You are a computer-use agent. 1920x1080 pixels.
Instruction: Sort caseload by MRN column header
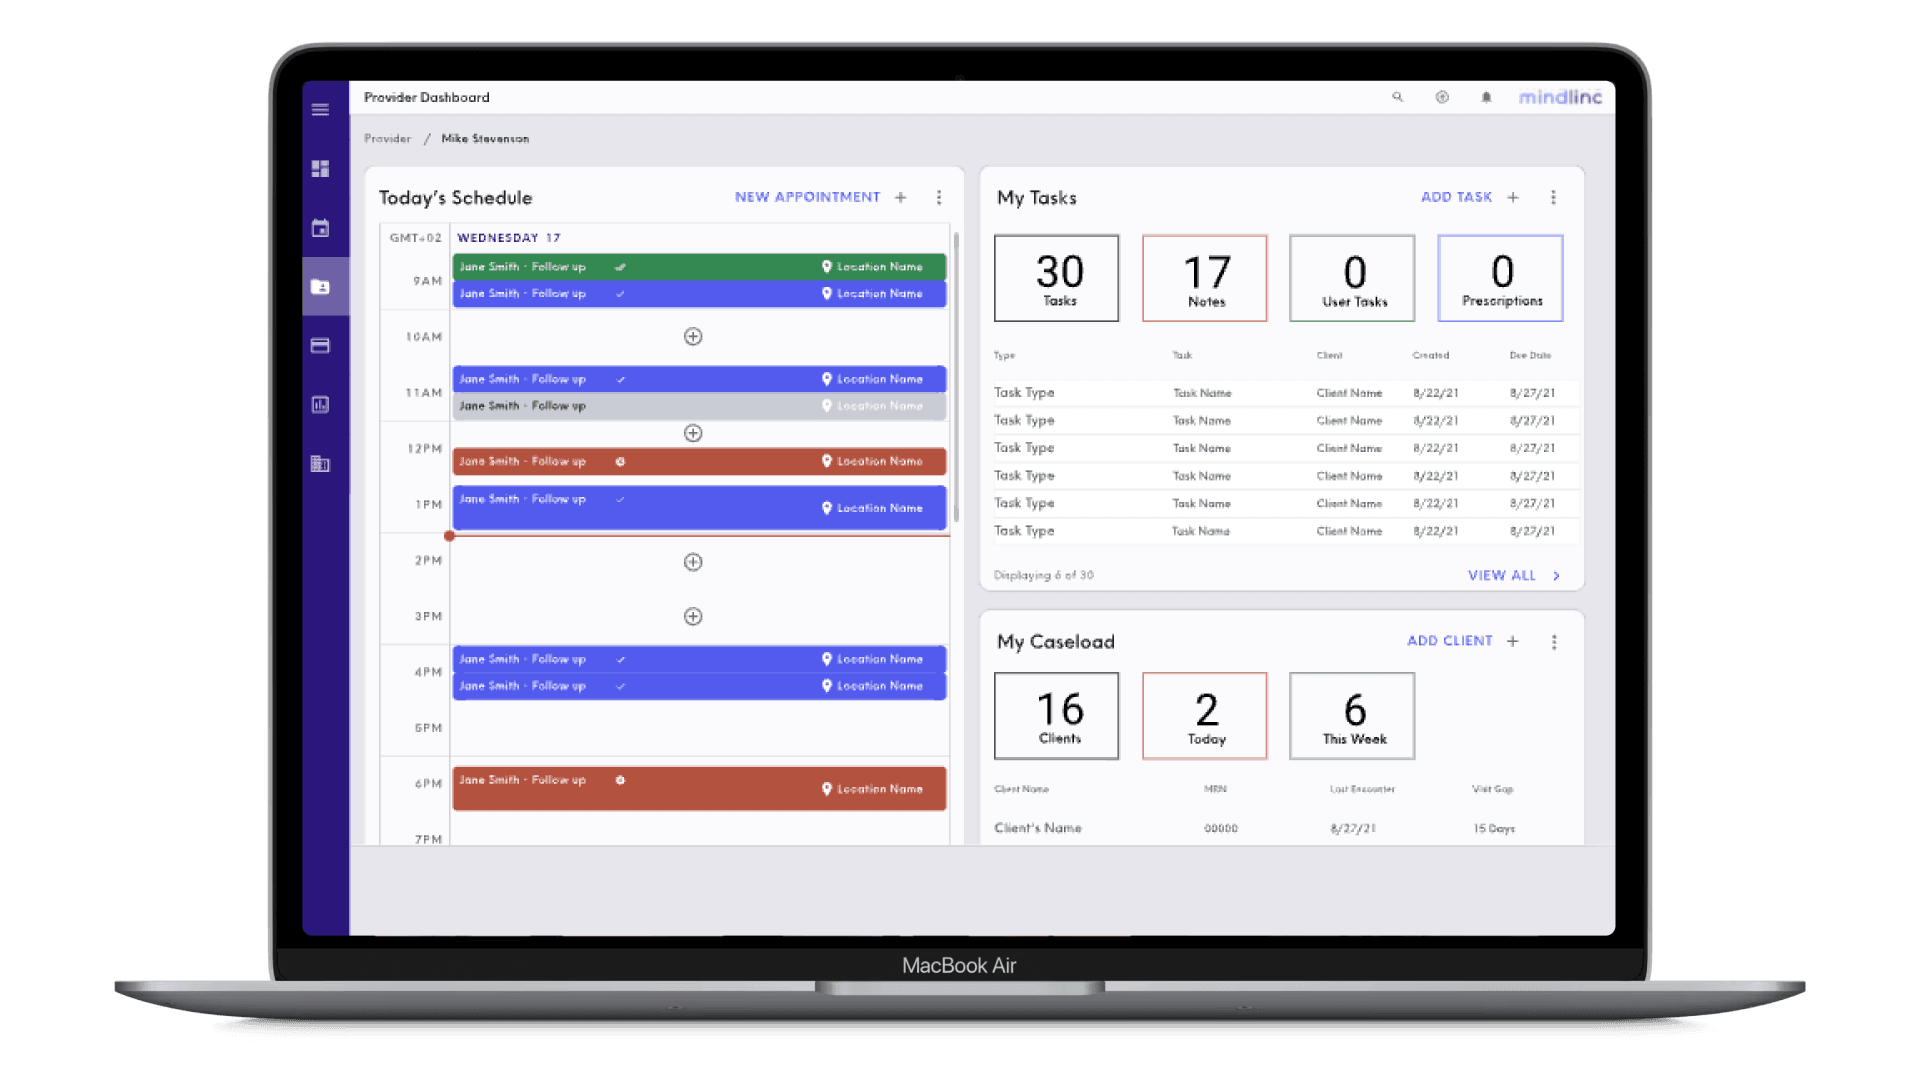pos(1215,790)
